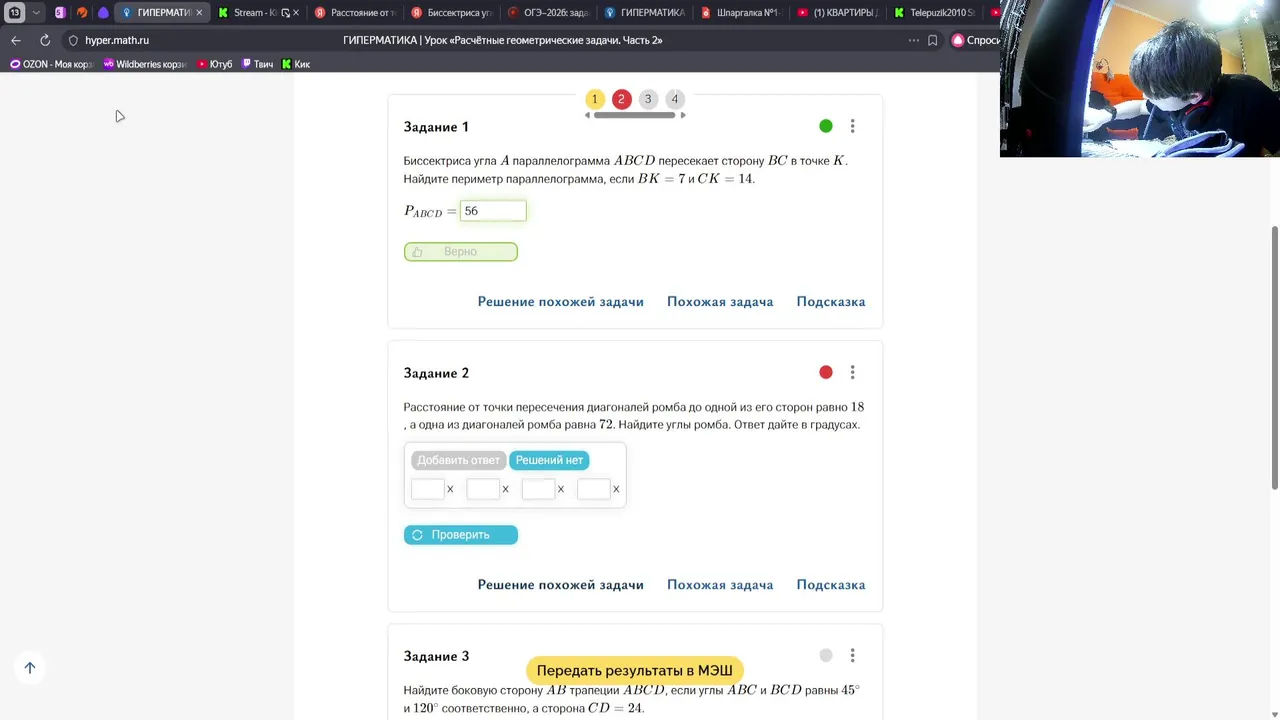Click the red status dot of Задание 2
The width and height of the screenshot is (1280, 720).
pyautogui.click(x=826, y=372)
